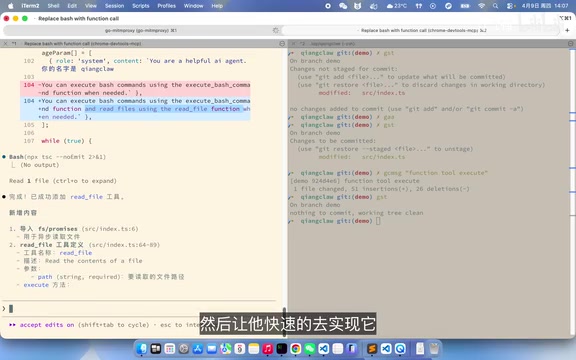Open the Apple menu
This screenshot has height=360, width=576.
click(11, 6)
